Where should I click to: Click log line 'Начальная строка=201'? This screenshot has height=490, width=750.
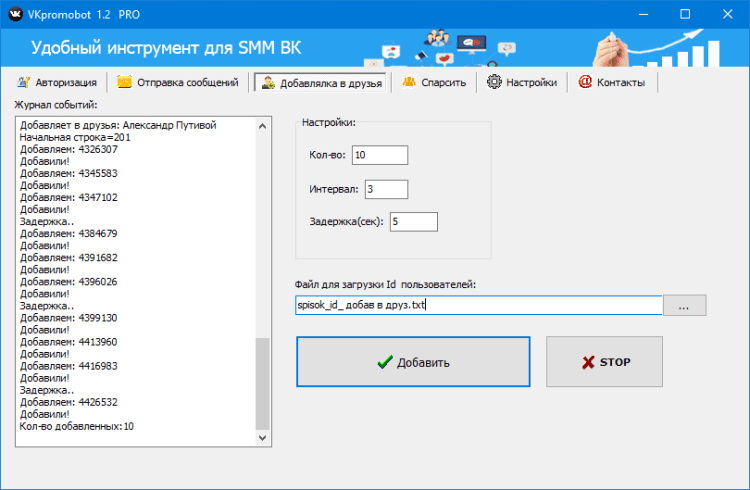75,137
